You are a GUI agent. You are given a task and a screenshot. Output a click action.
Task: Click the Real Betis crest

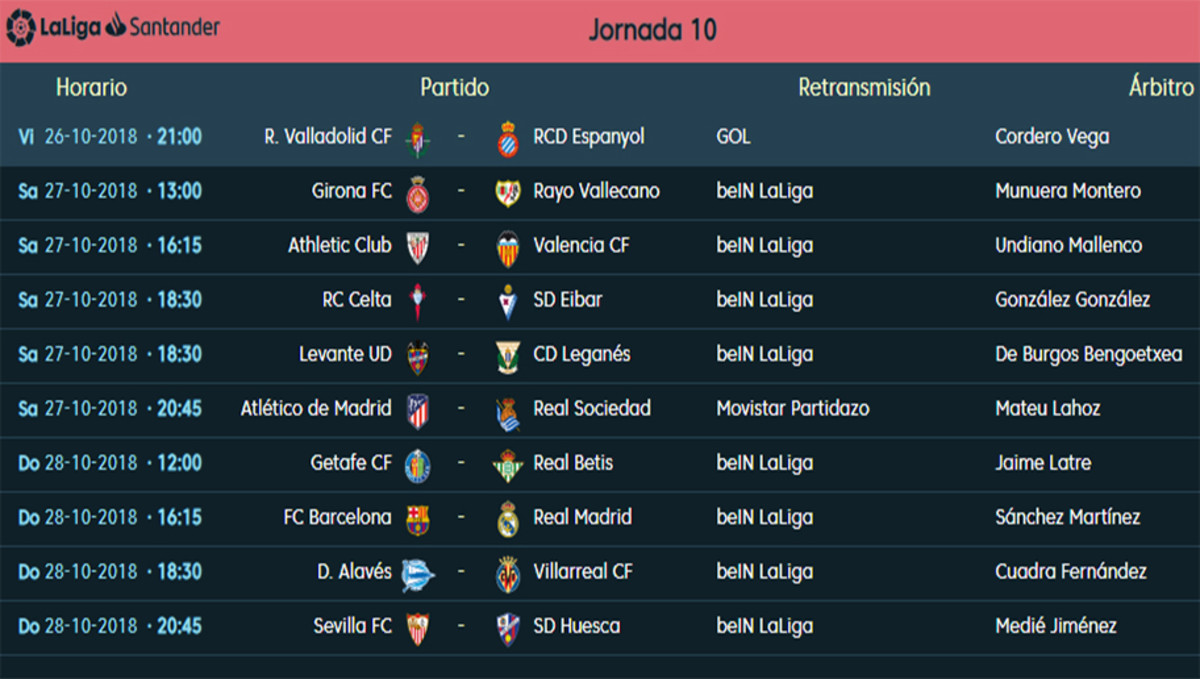pyautogui.click(x=508, y=464)
